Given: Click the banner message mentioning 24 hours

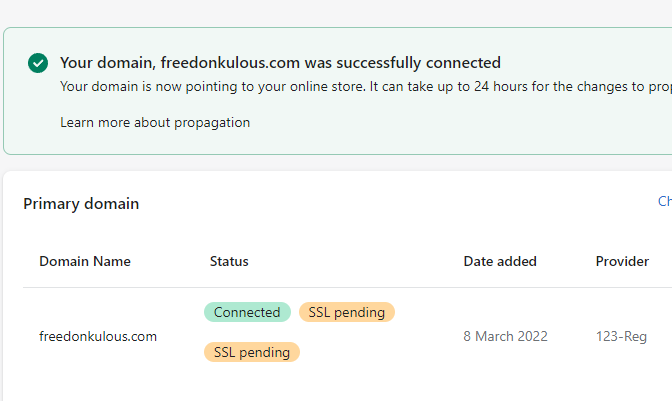Looking at the screenshot, I should 366,87.
